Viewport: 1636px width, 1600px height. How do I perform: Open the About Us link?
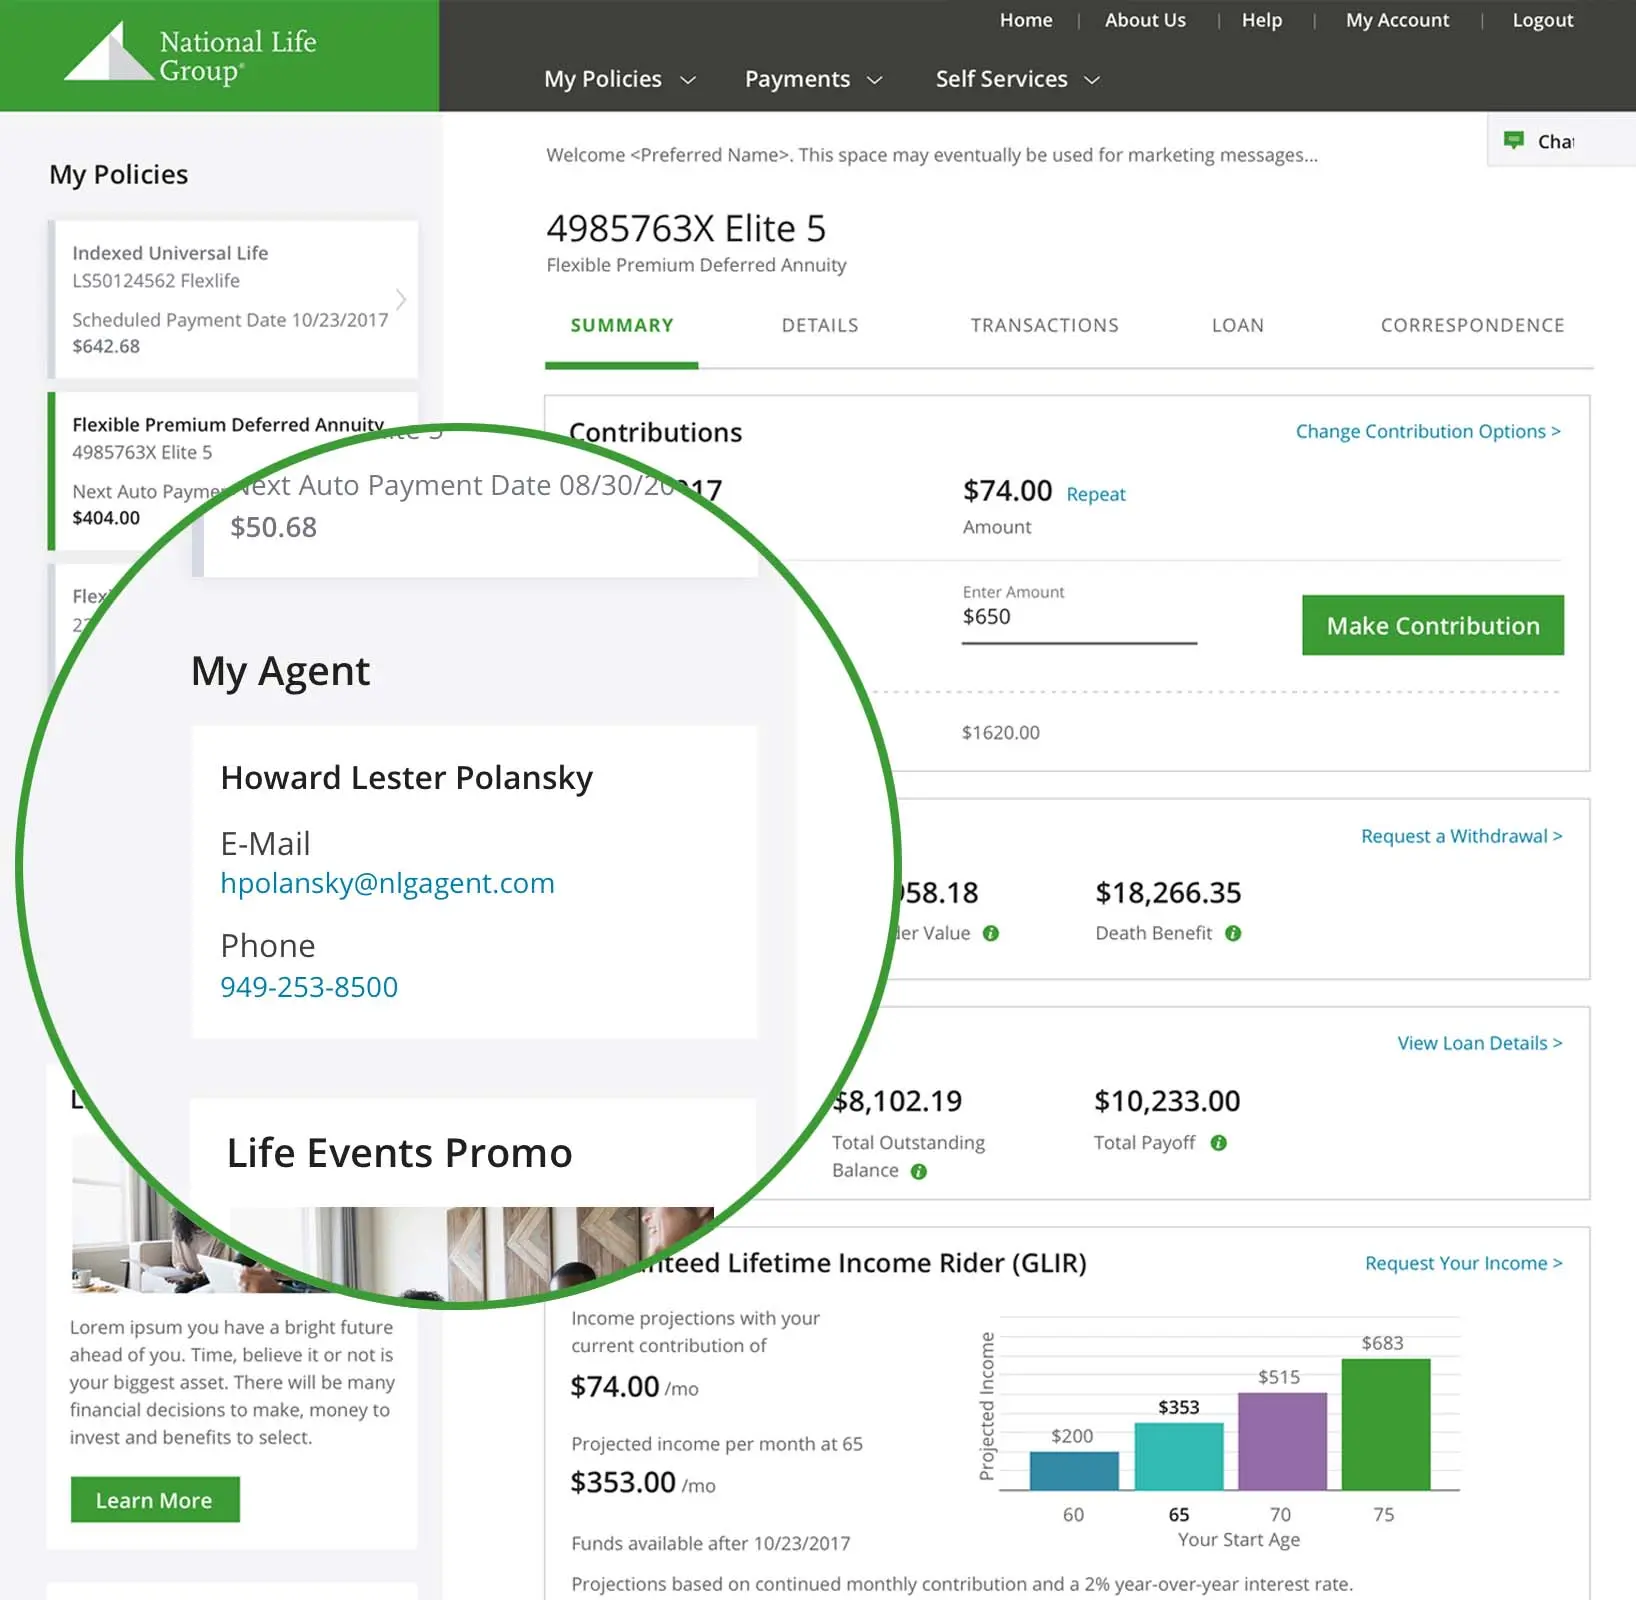(1145, 20)
